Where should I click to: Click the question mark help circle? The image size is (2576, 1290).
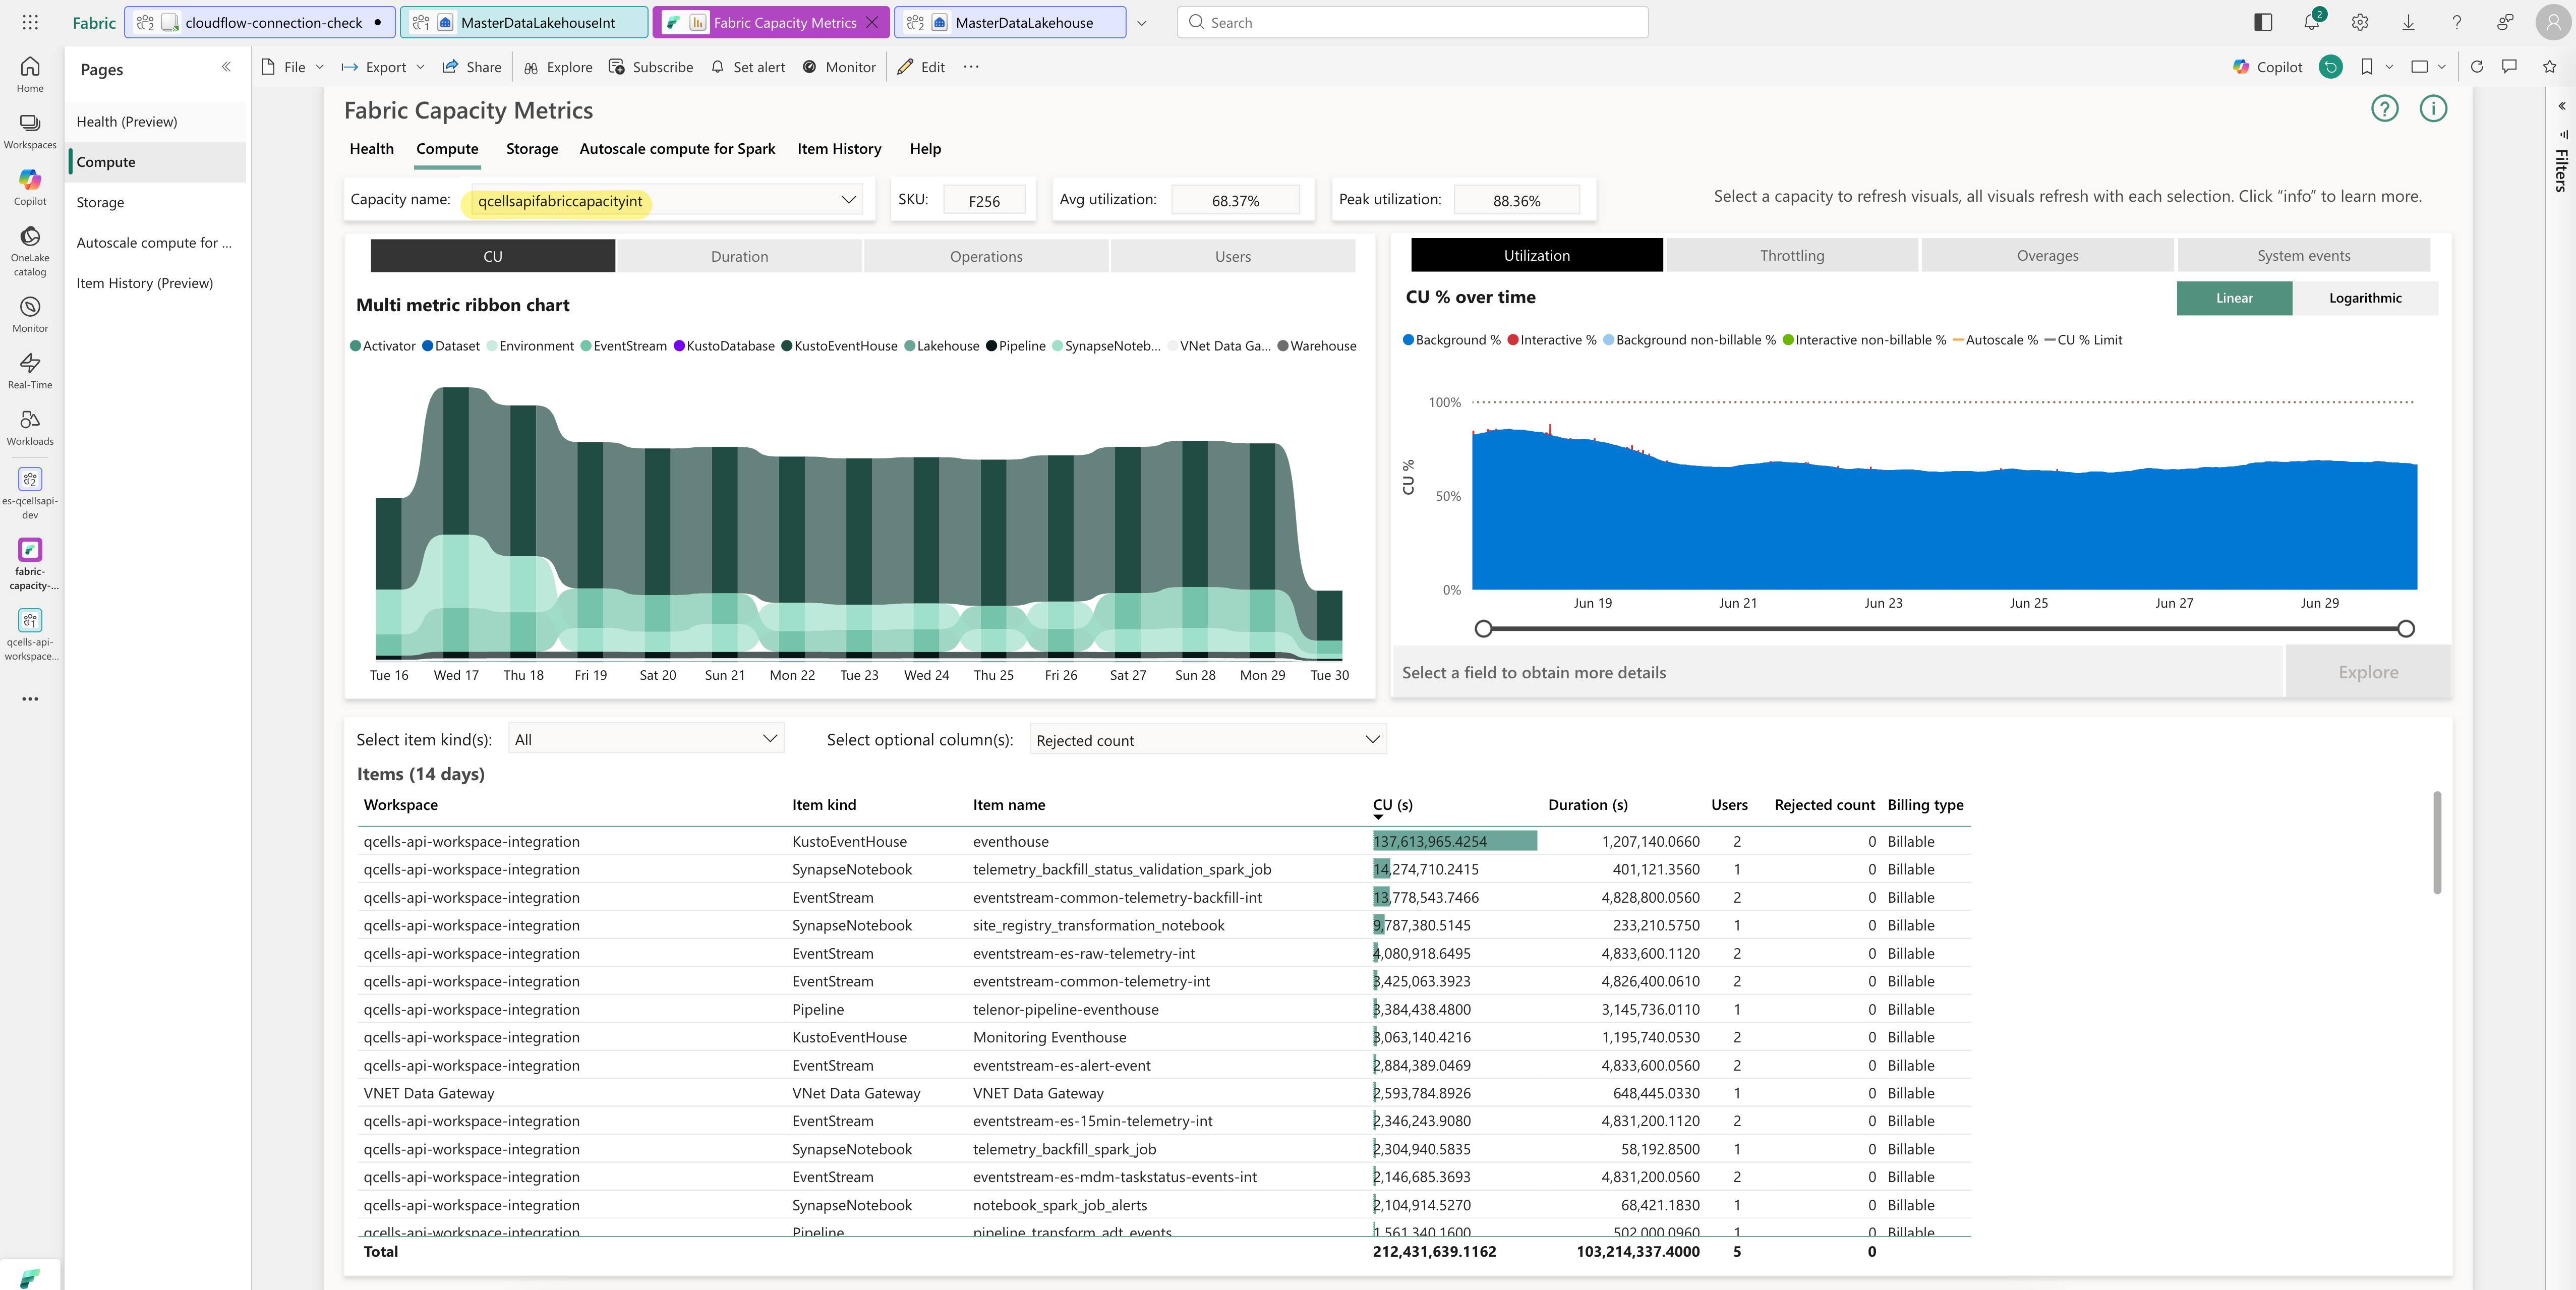2385,109
